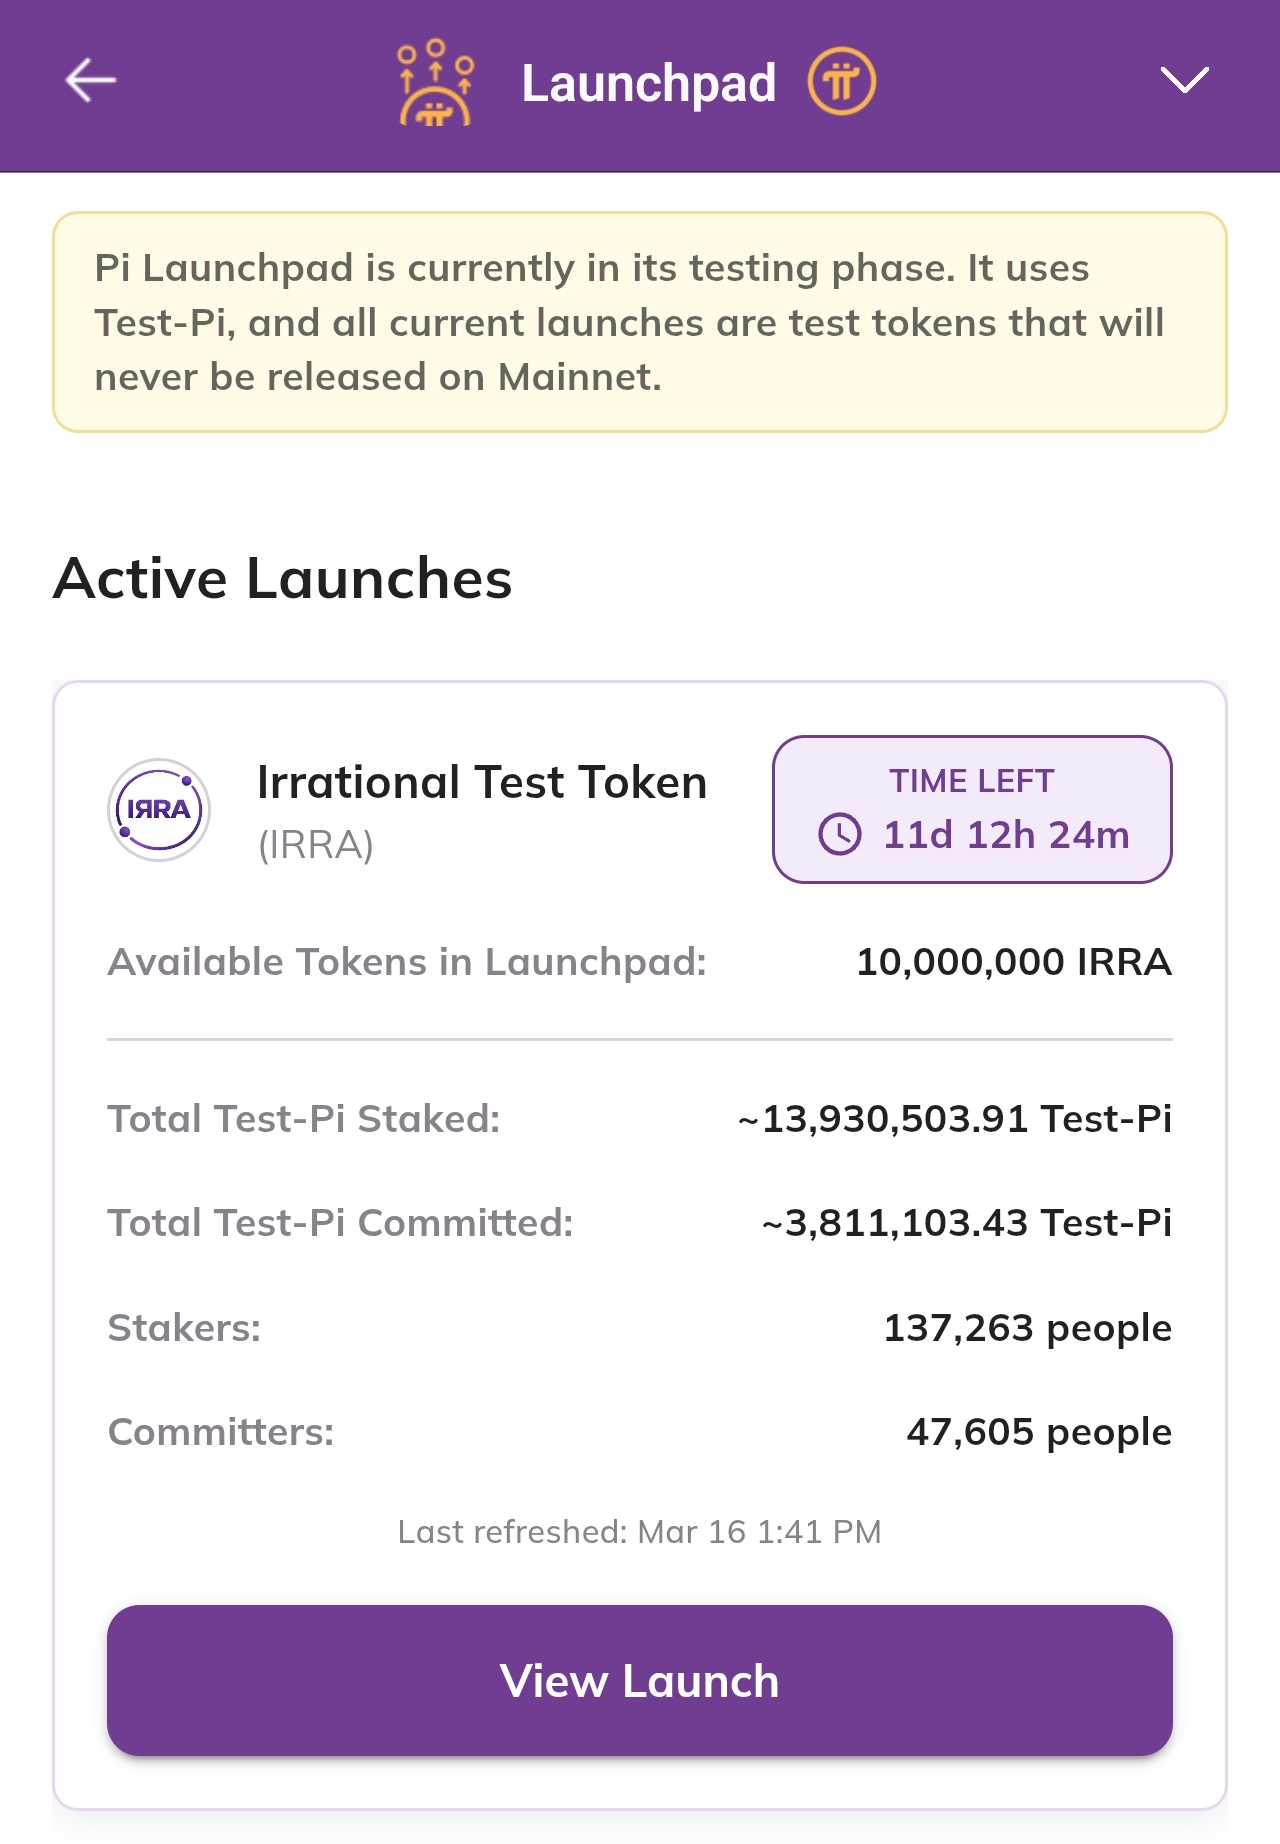Screen dimensions: 1280x1844
Task: Click the Launchpad rocket coins icon
Action: pyautogui.click(x=436, y=83)
